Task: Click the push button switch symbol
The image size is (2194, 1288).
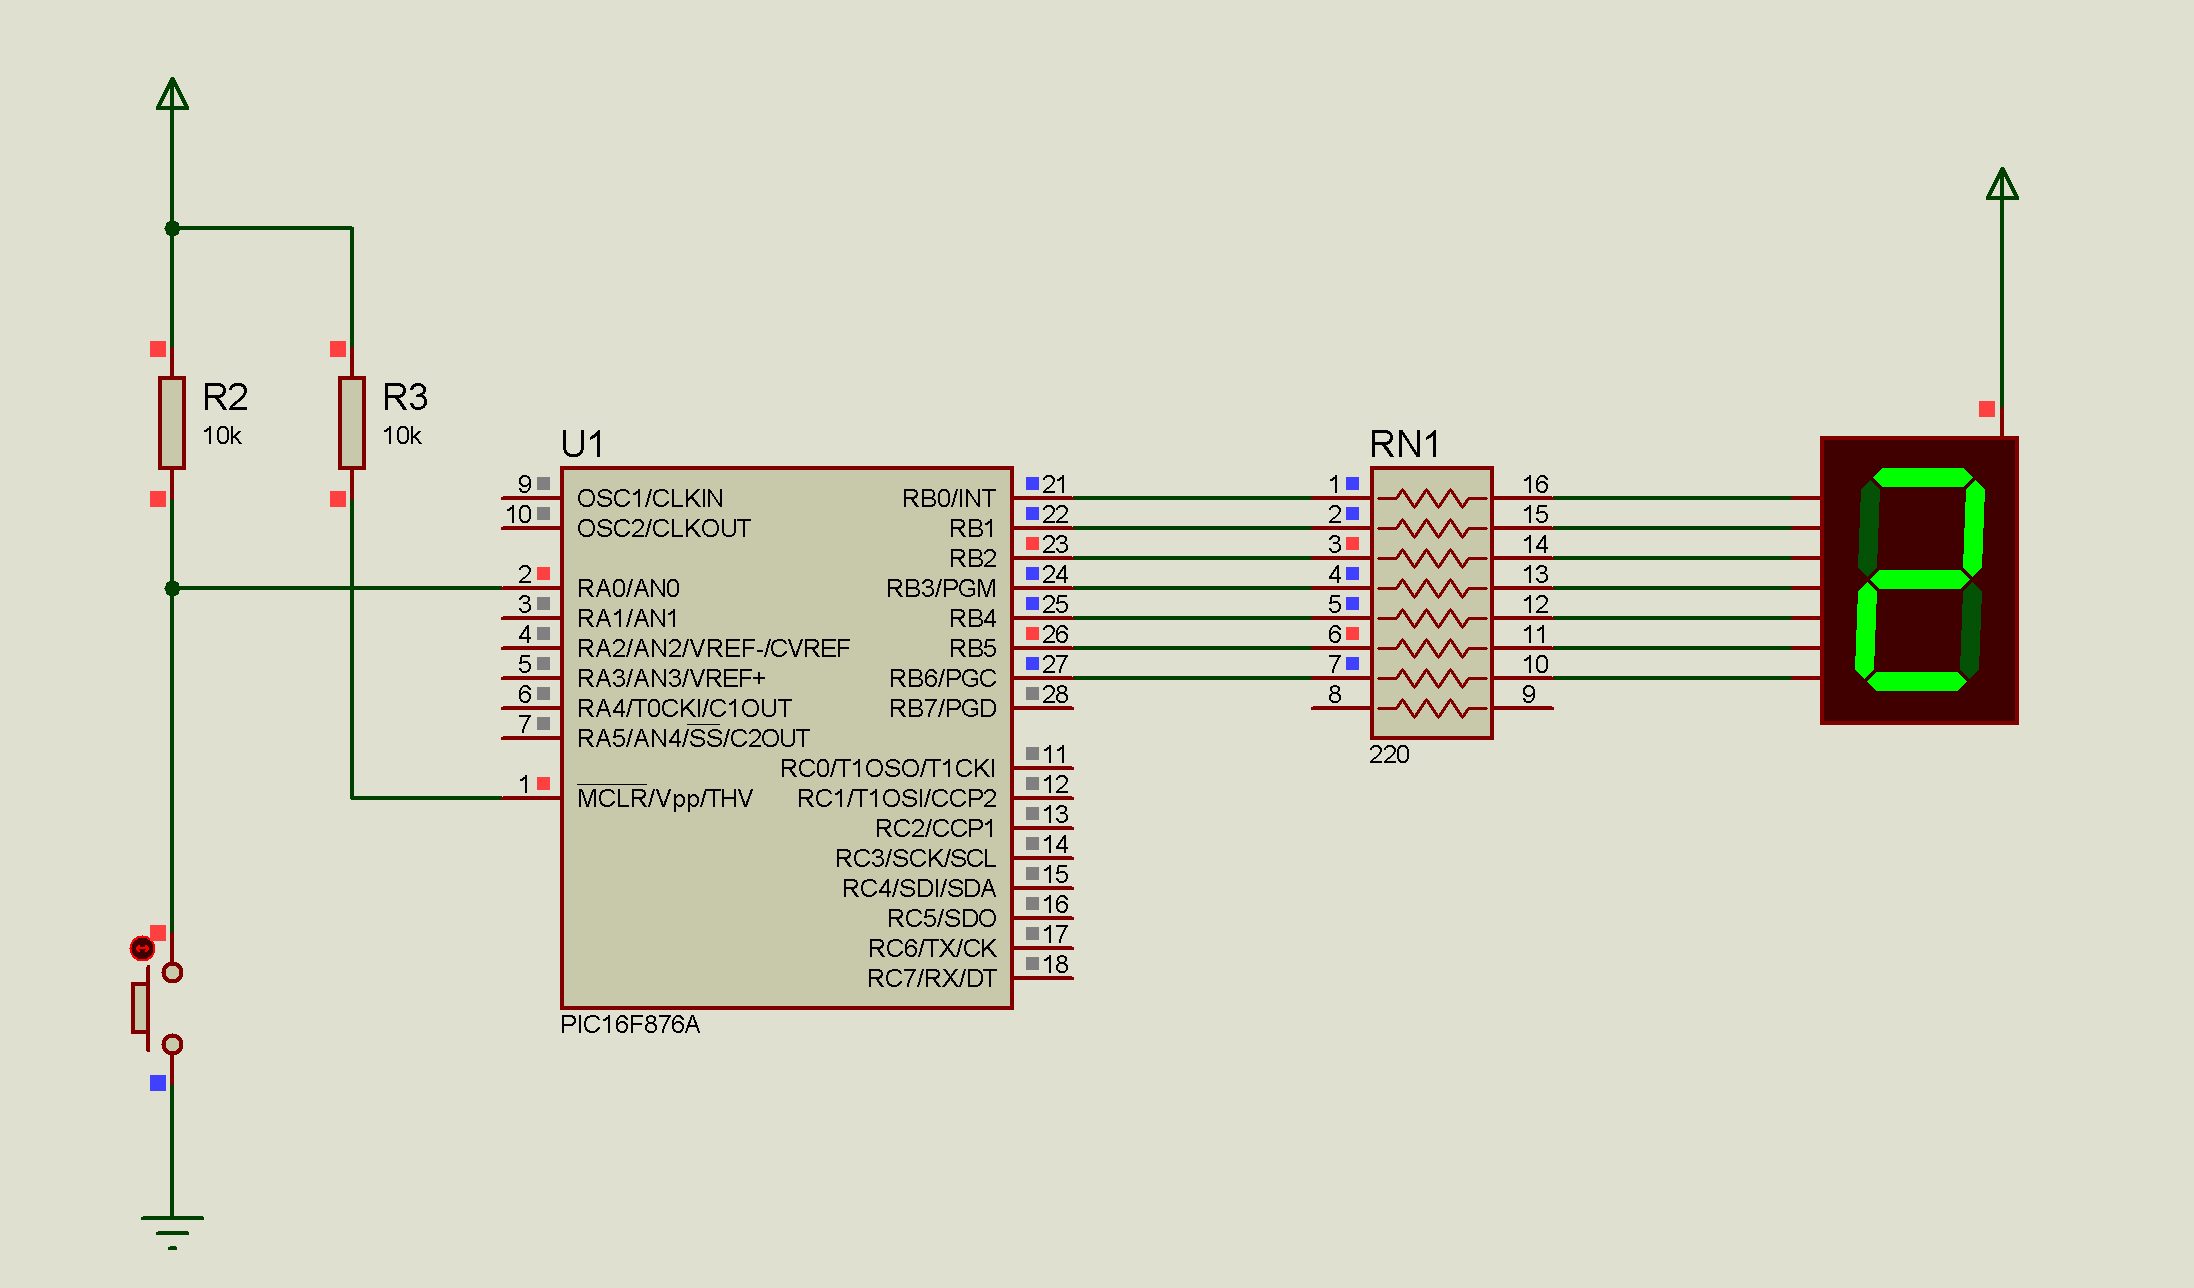Action: 158,1008
